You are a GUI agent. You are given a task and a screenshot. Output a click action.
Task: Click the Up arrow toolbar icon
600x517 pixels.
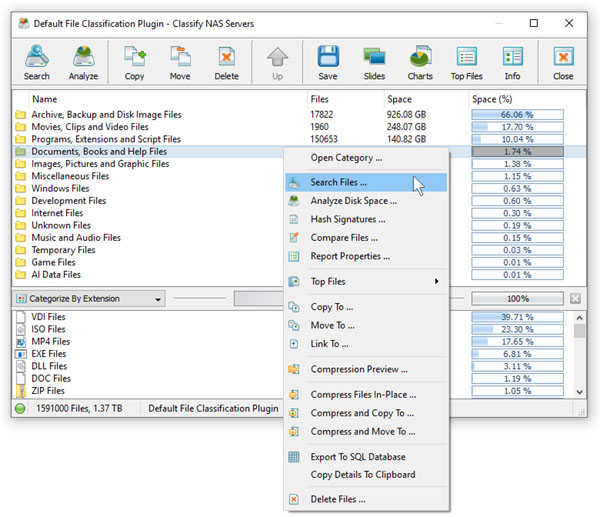[277, 57]
